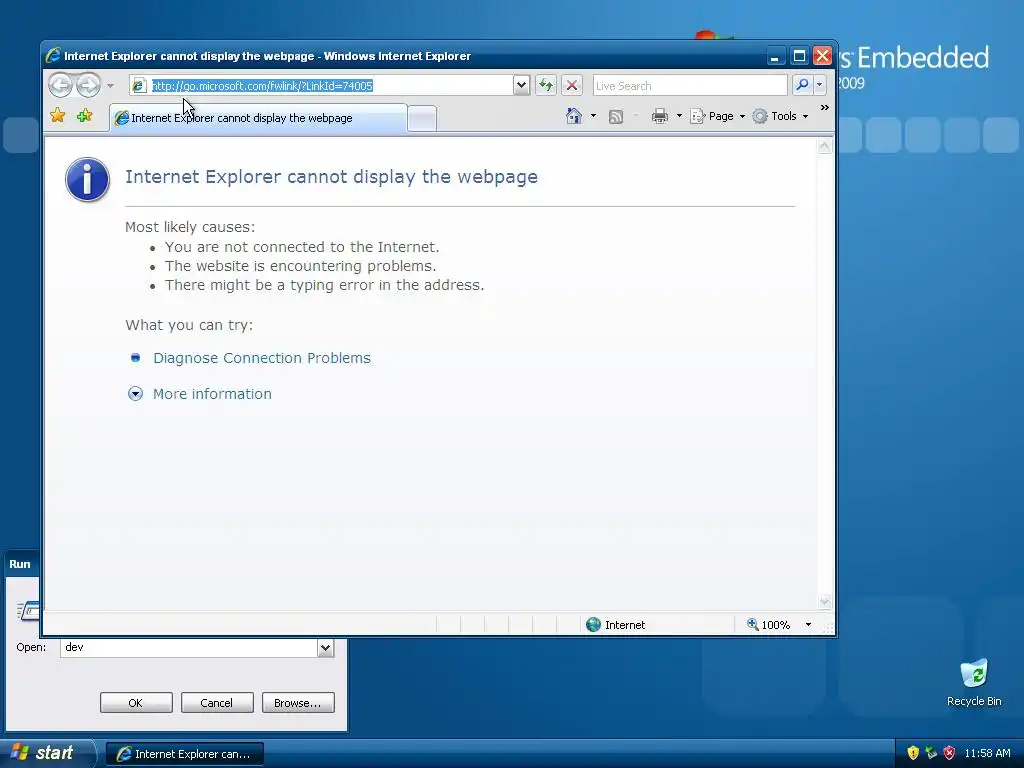Click Add to Favorites star-plus icon
Image resolution: width=1024 pixels, height=768 pixels.
coord(84,116)
